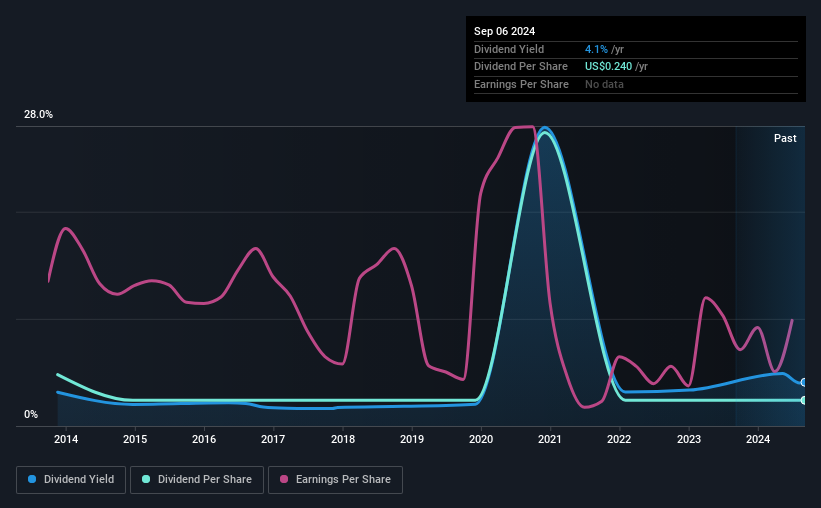Viewport: 821px width, 508px height.
Task: Click the 2017 label on the x-axis
Action: tap(273, 439)
